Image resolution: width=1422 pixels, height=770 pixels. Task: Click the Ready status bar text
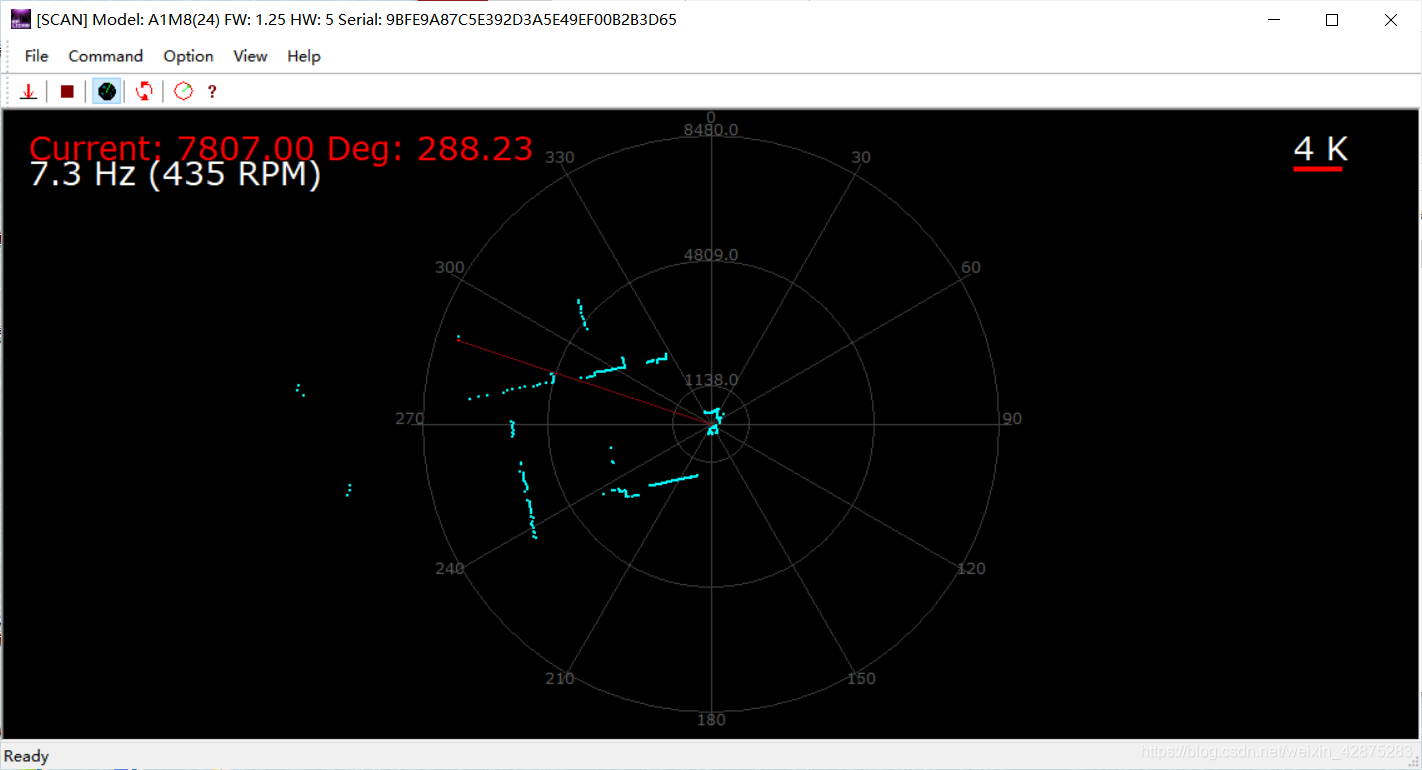(27, 756)
